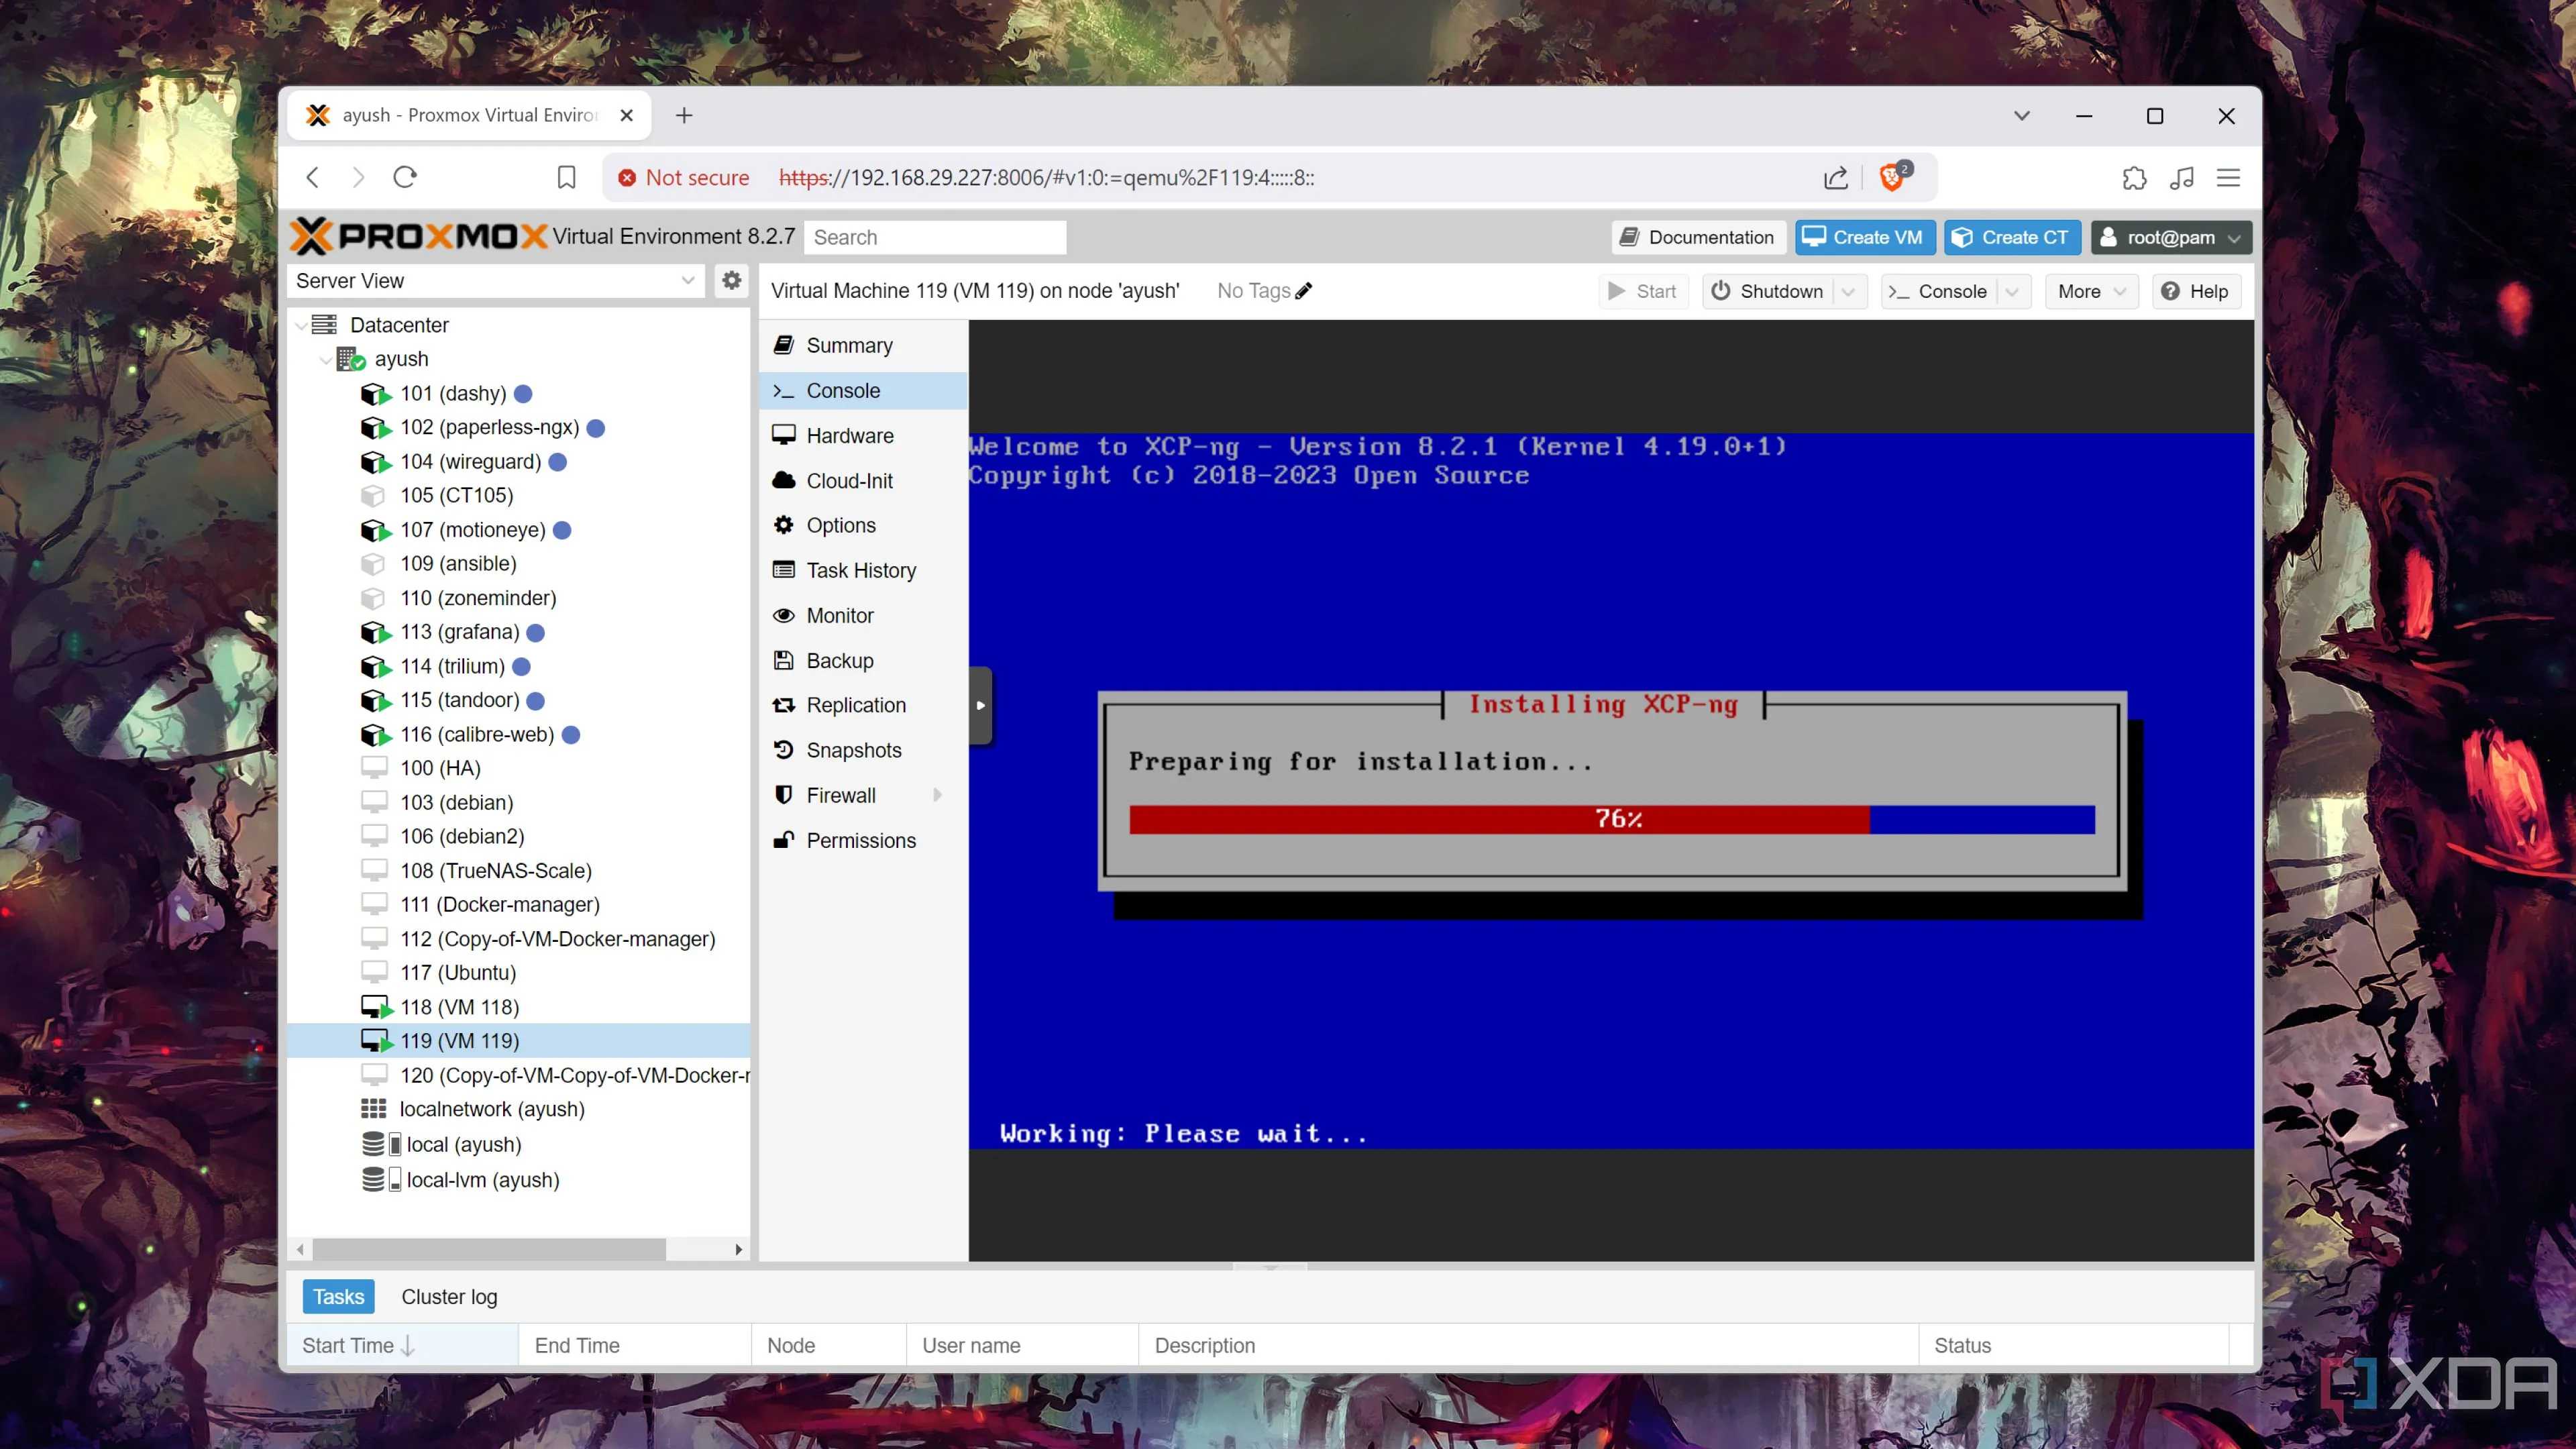Click the tree settings gear icon
This screenshot has width=2576, height=1449.
tap(731, 280)
